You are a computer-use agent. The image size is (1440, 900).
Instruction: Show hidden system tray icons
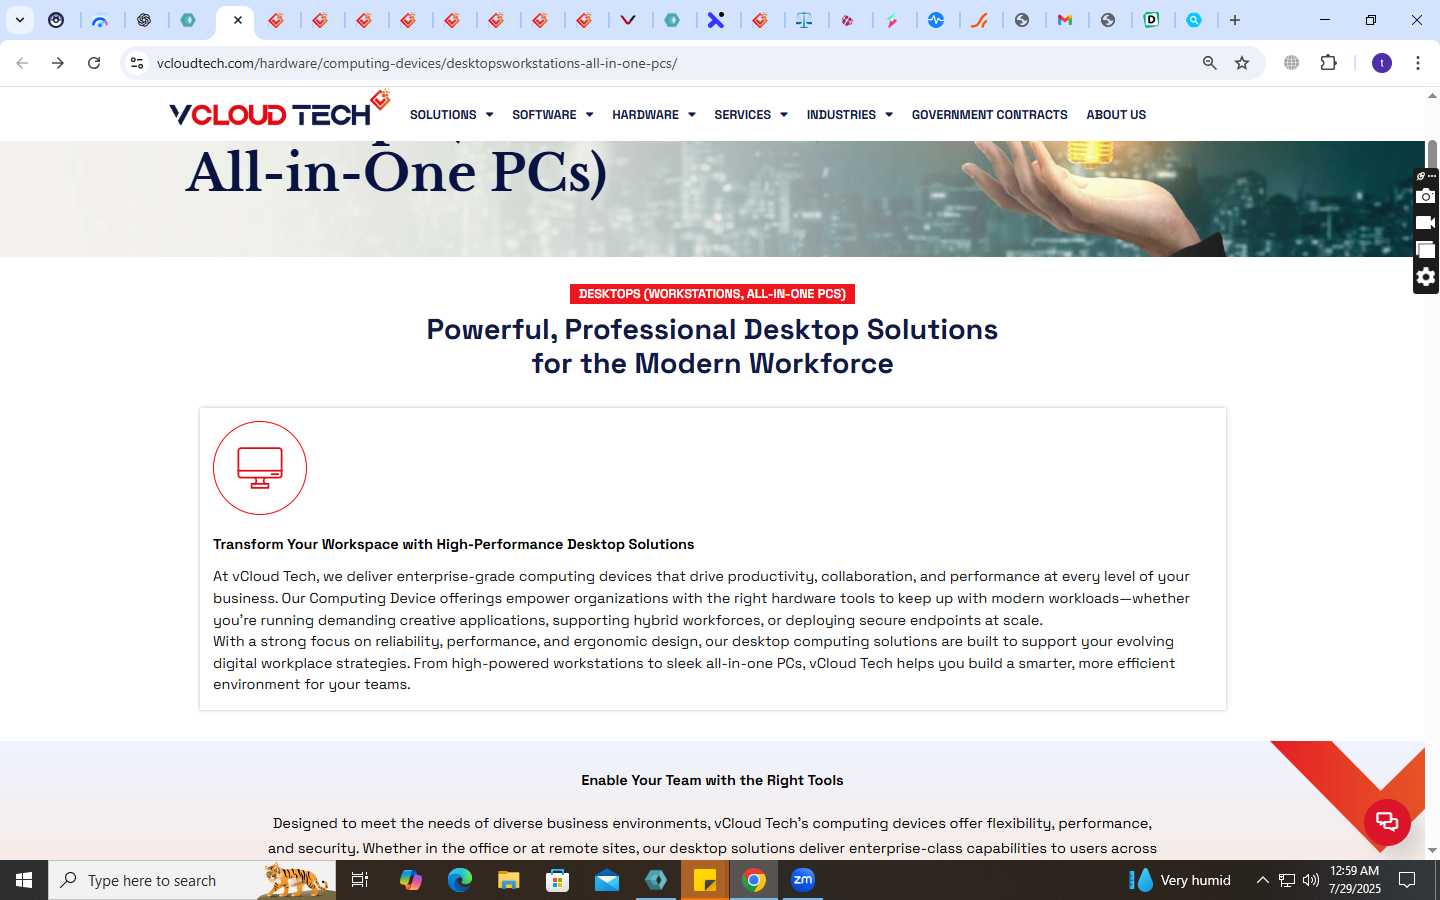tap(1262, 880)
